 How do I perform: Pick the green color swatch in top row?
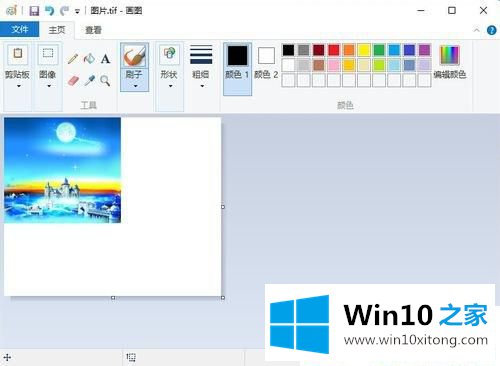379,50
